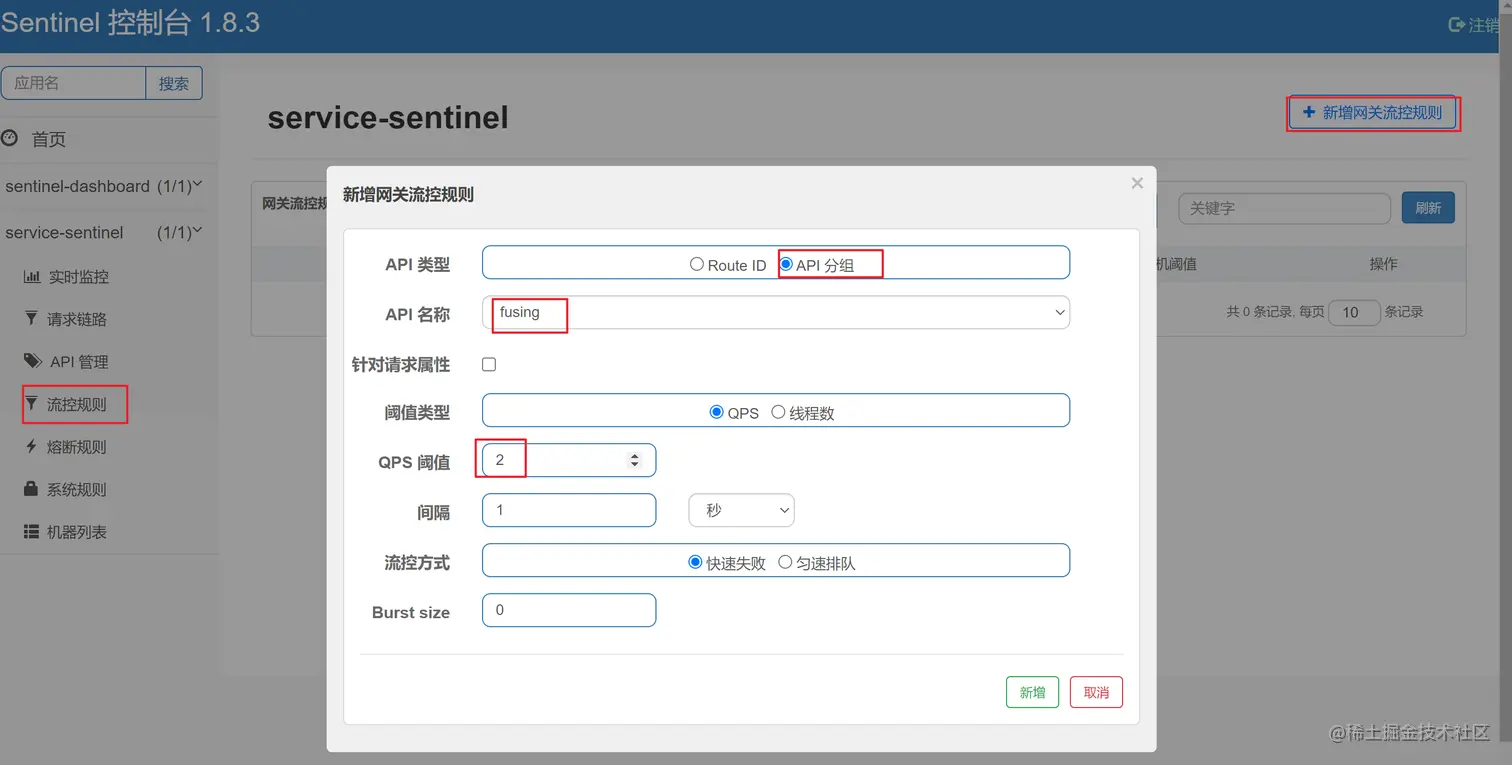Select 快速失败 flow control mode
Image resolution: width=1512 pixels, height=765 pixels.
tap(696, 562)
